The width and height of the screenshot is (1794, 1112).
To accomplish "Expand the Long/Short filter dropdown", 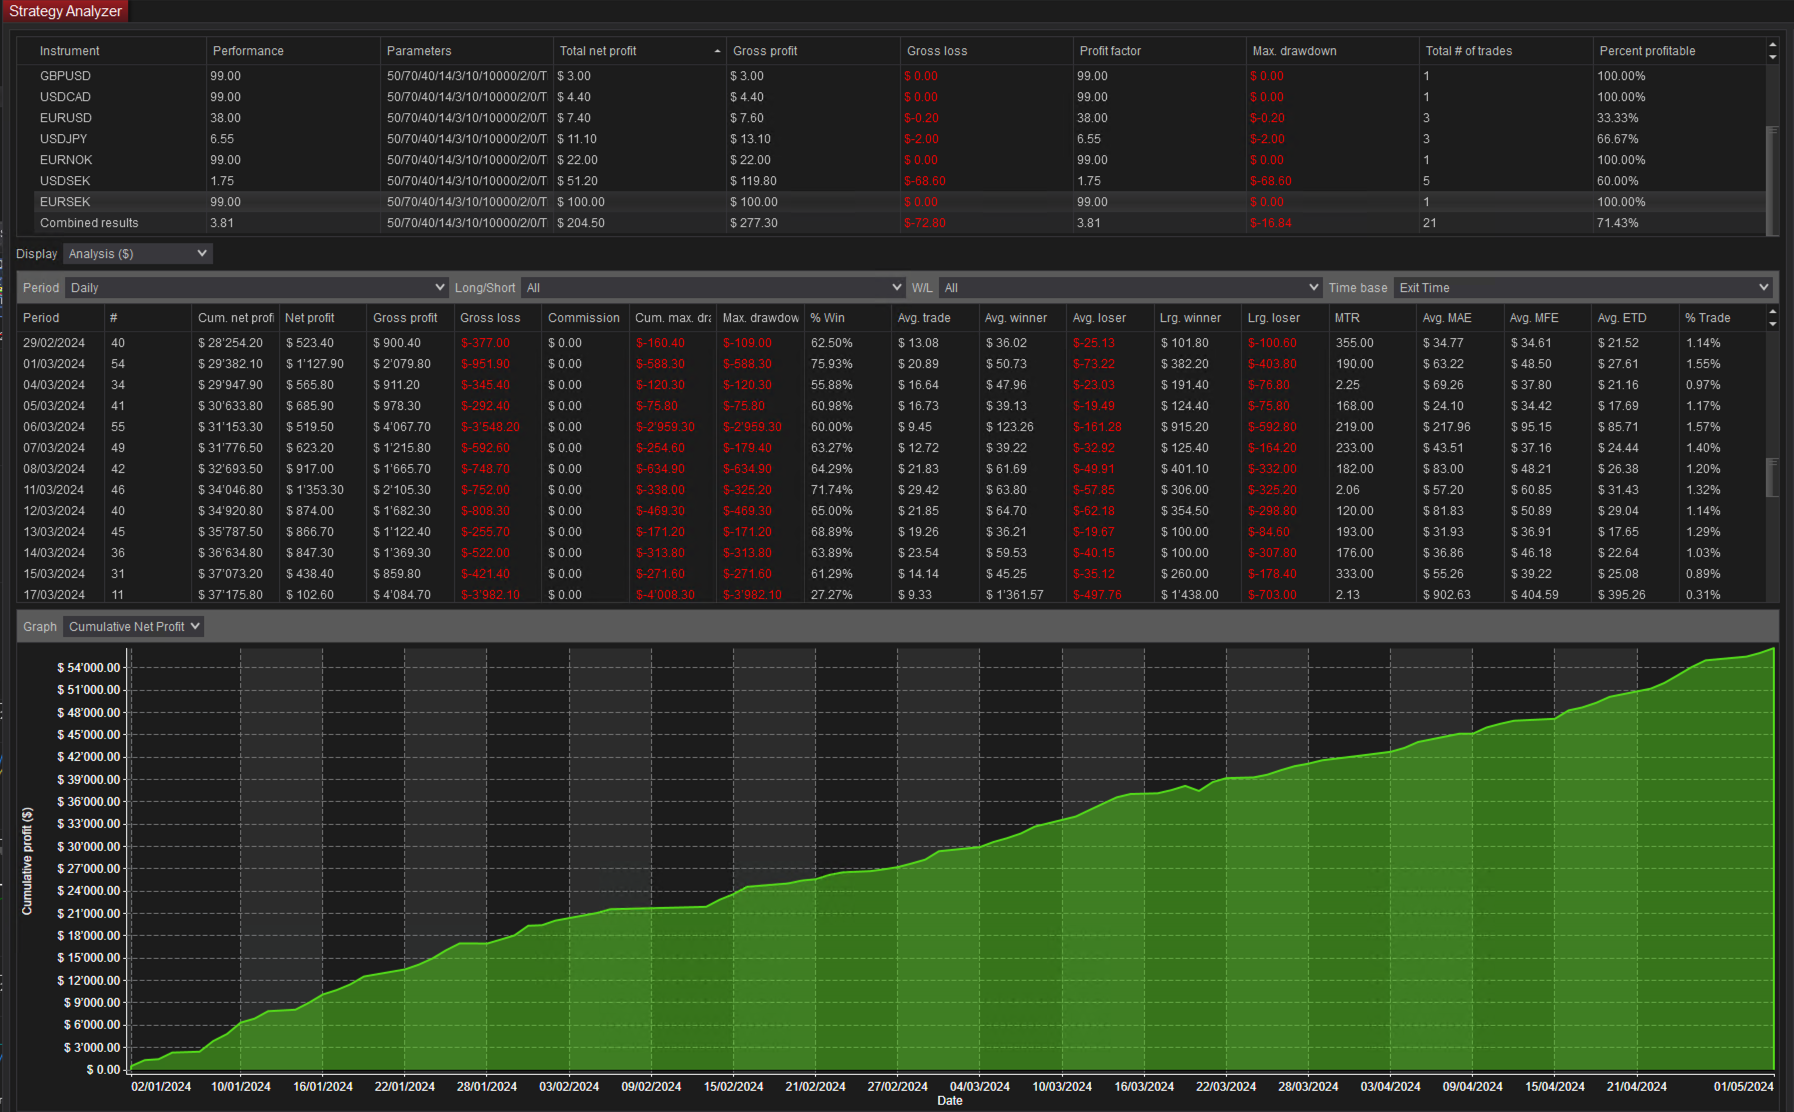I will tap(713, 288).
